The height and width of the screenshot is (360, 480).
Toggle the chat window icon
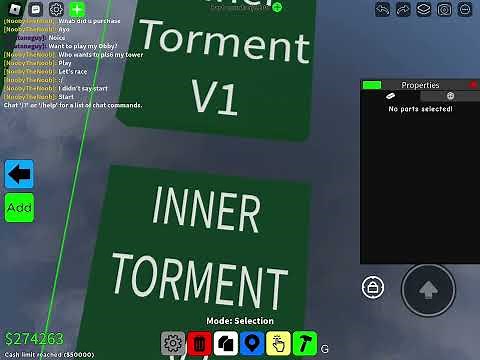[x=35, y=9]
